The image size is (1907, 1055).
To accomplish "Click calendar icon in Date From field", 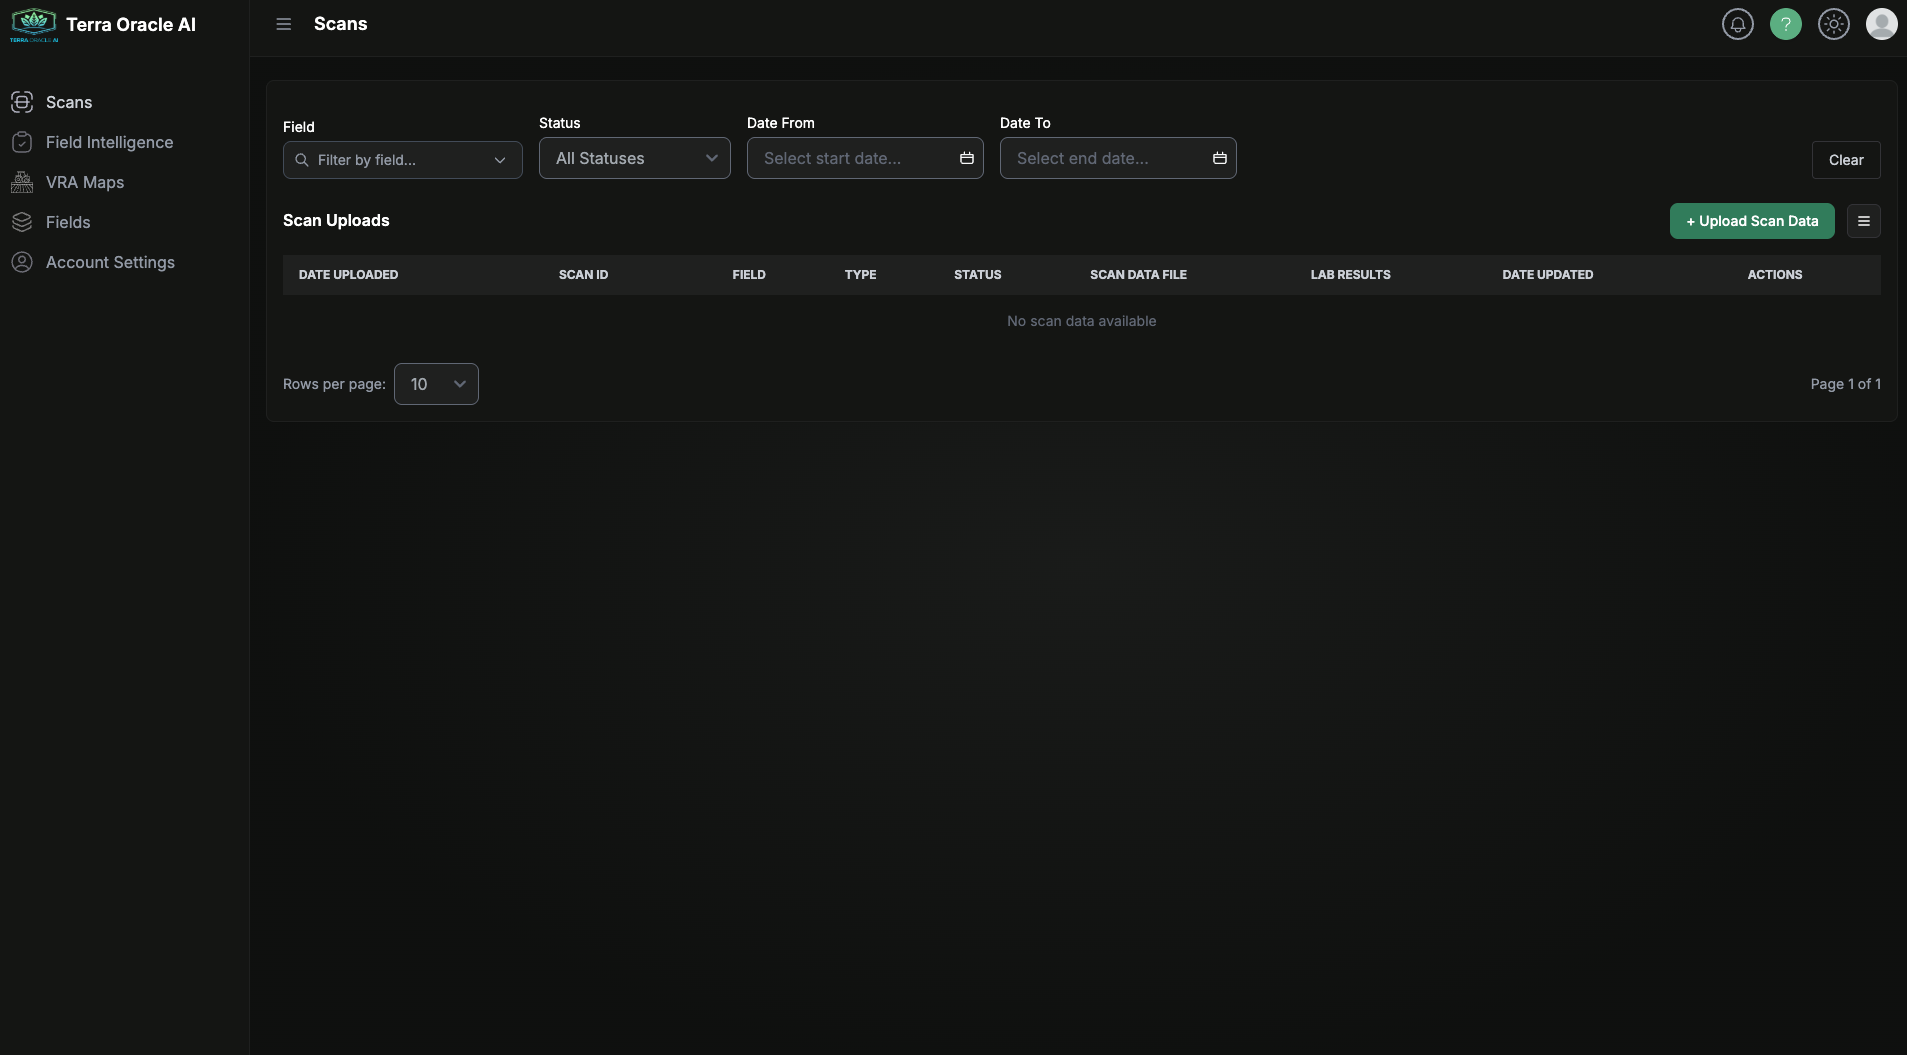I will point(966,158).
